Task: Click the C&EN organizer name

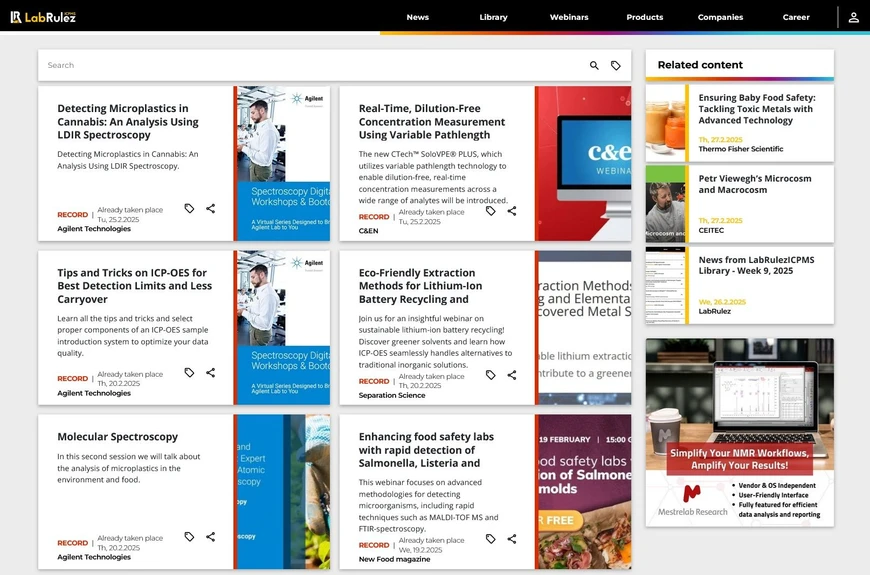Action: 368,231
